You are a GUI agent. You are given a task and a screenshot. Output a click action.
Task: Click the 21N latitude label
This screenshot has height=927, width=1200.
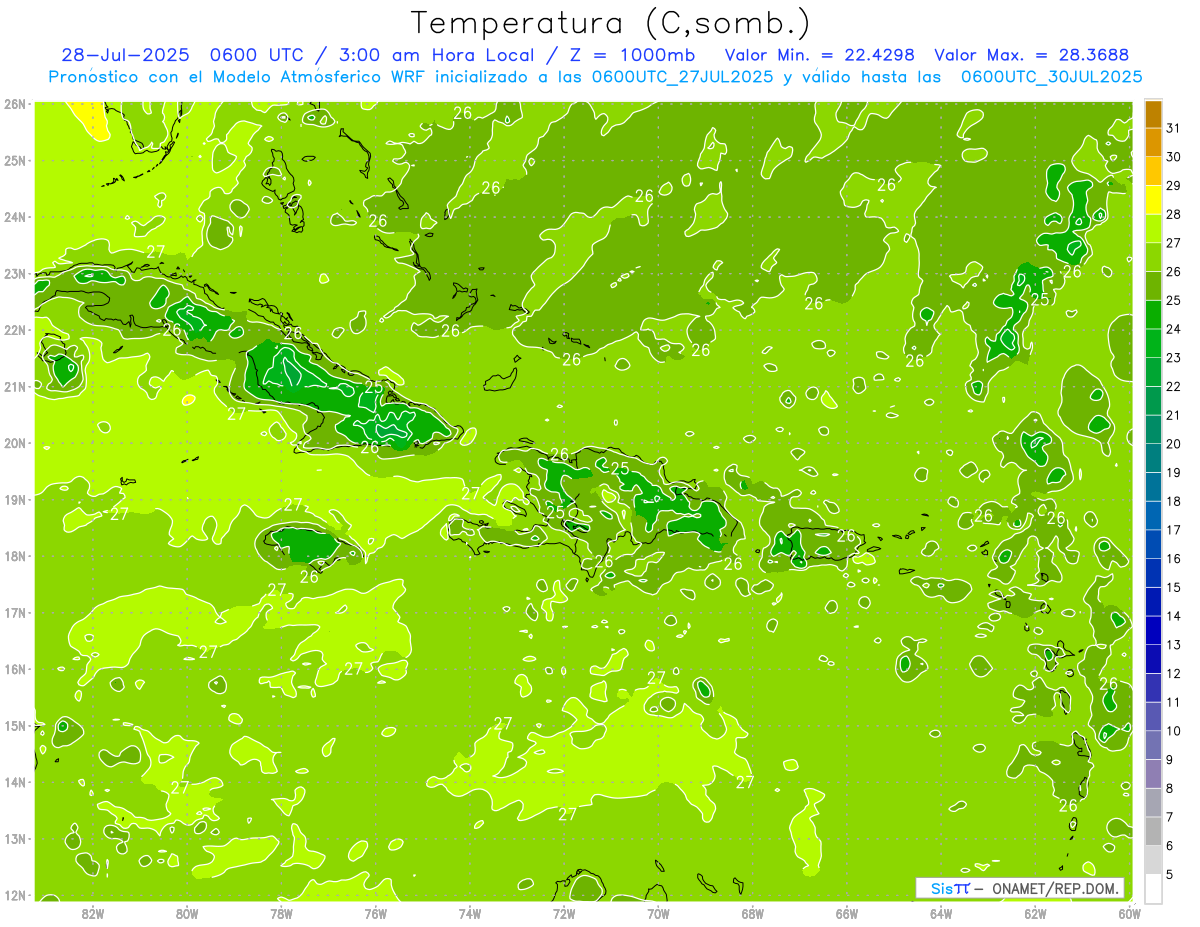click(15, 387)
